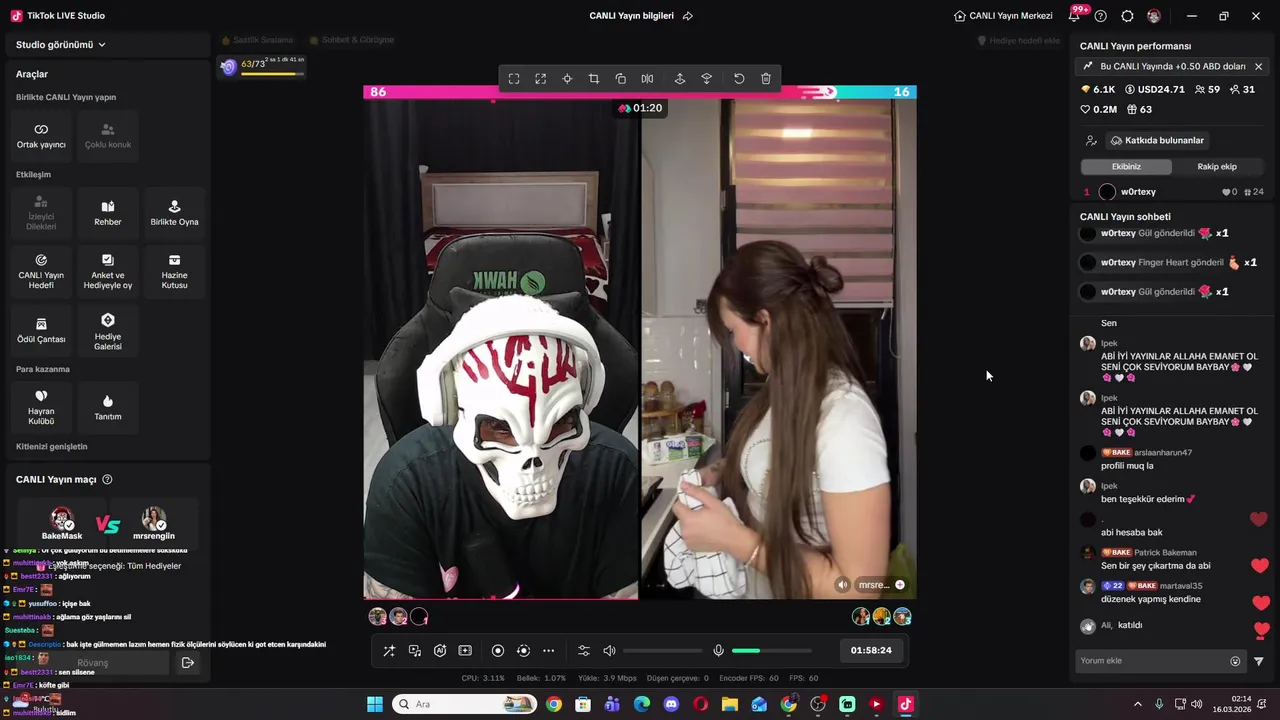The height and width of the screenshot is (720, 1280).
Task: Mute the microphone icon
Action: (718, 651)
